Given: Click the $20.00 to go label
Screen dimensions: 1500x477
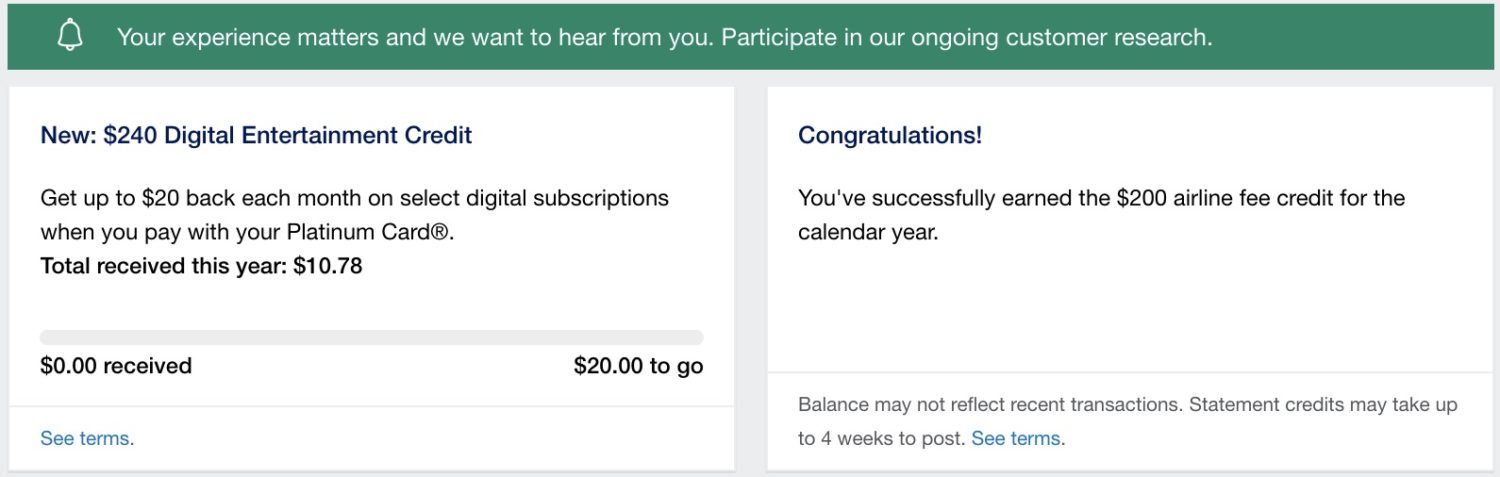Looking at the screenshot, I should [638, 366].
